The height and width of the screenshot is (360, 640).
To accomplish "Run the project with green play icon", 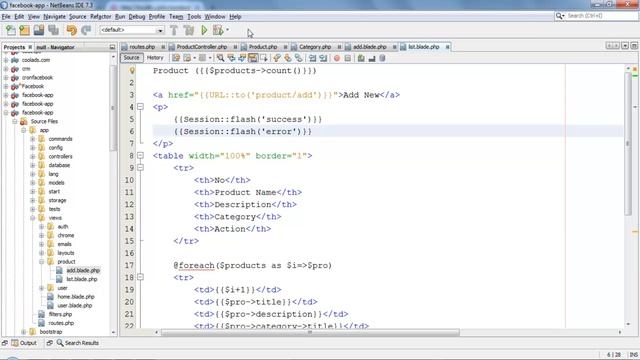I will 204,30.
